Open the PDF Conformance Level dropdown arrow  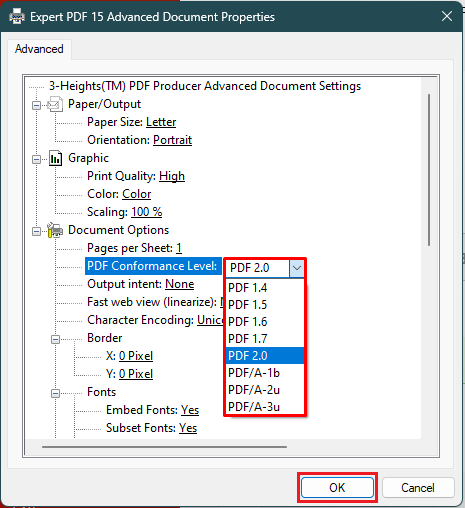click(x=296, y=268)
